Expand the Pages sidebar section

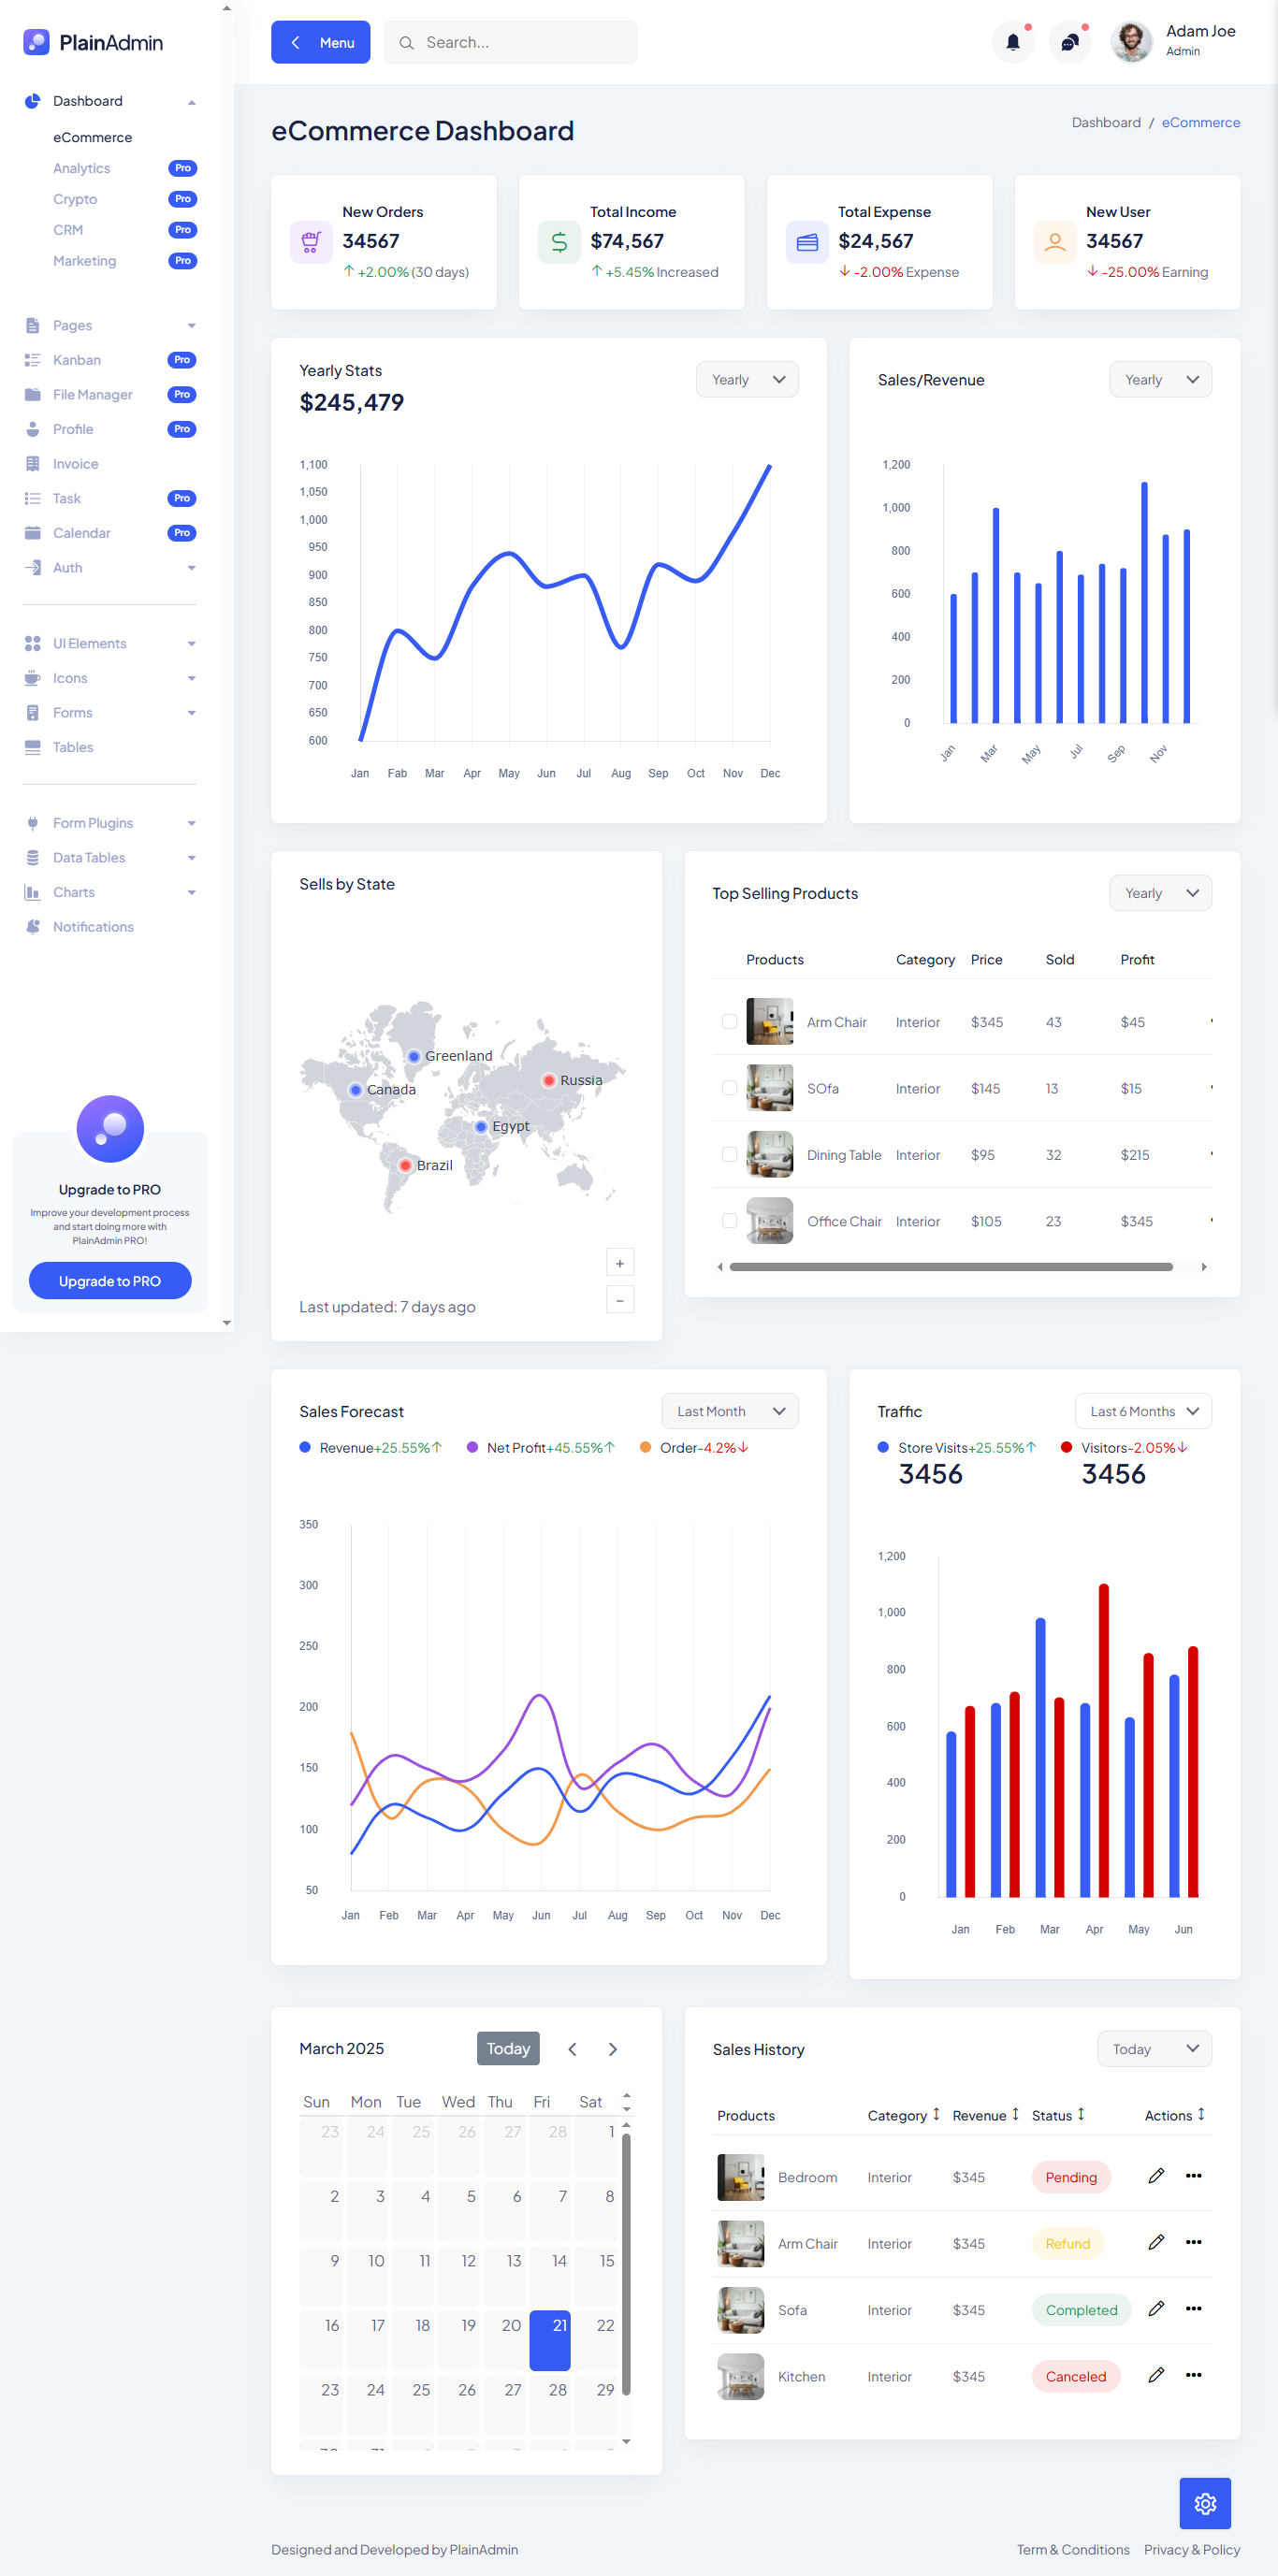(x=109, y=326)
